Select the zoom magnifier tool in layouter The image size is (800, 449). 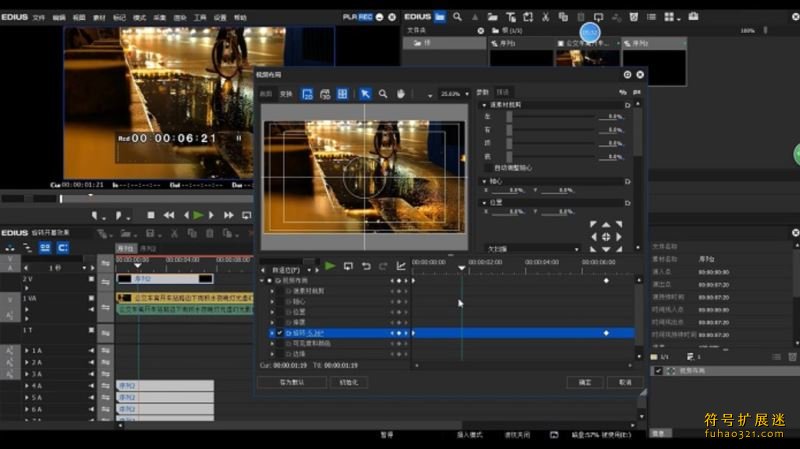(x=383, y=94)
